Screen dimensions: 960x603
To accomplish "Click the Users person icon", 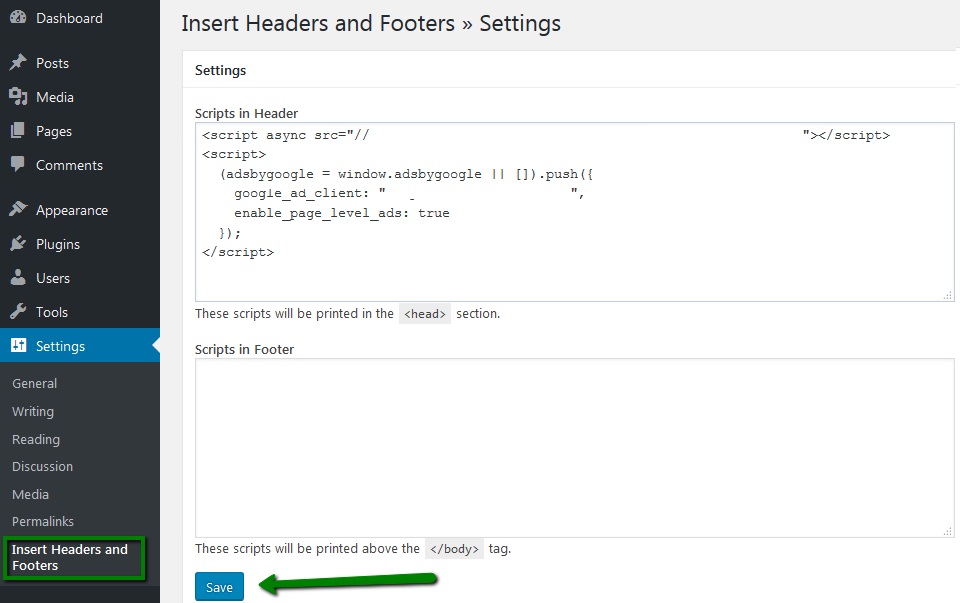I will point(18,277).
